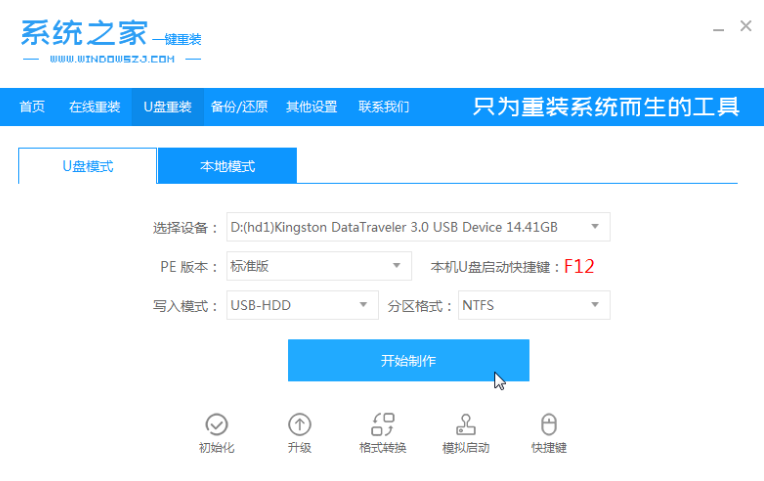
Task: Switch to the 本地模式 tab
Action: [x=227, y=166]
